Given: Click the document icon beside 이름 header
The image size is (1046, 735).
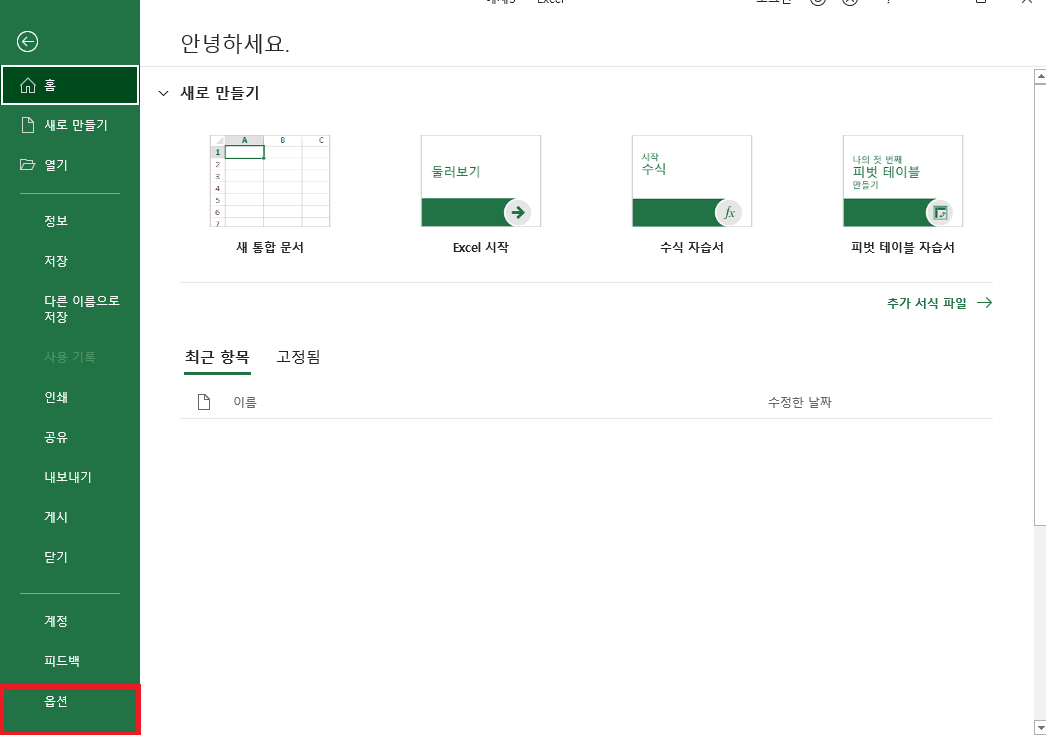Looking at the screenshot, I should tap(204, 401).
